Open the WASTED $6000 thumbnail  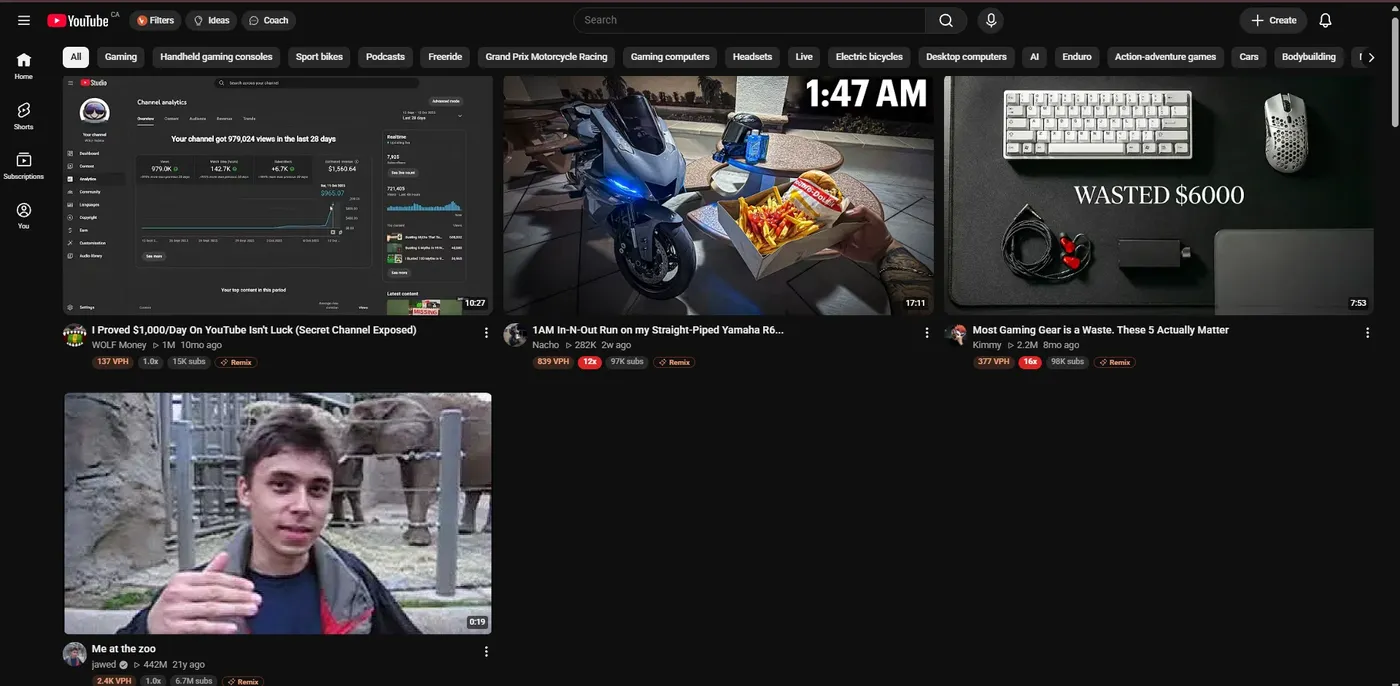1159,195
